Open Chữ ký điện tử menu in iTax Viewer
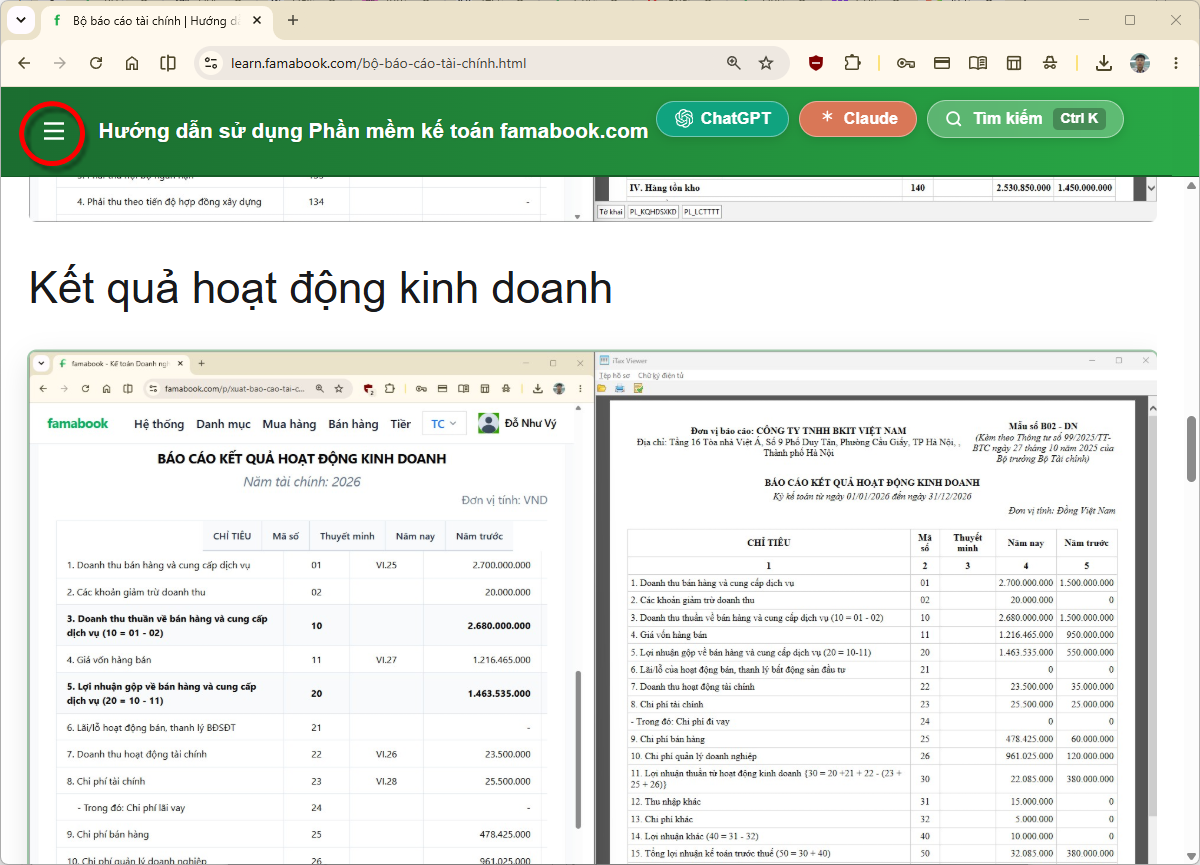The height and width of the screenshot is (865, 1200). [x=660, y=375]
